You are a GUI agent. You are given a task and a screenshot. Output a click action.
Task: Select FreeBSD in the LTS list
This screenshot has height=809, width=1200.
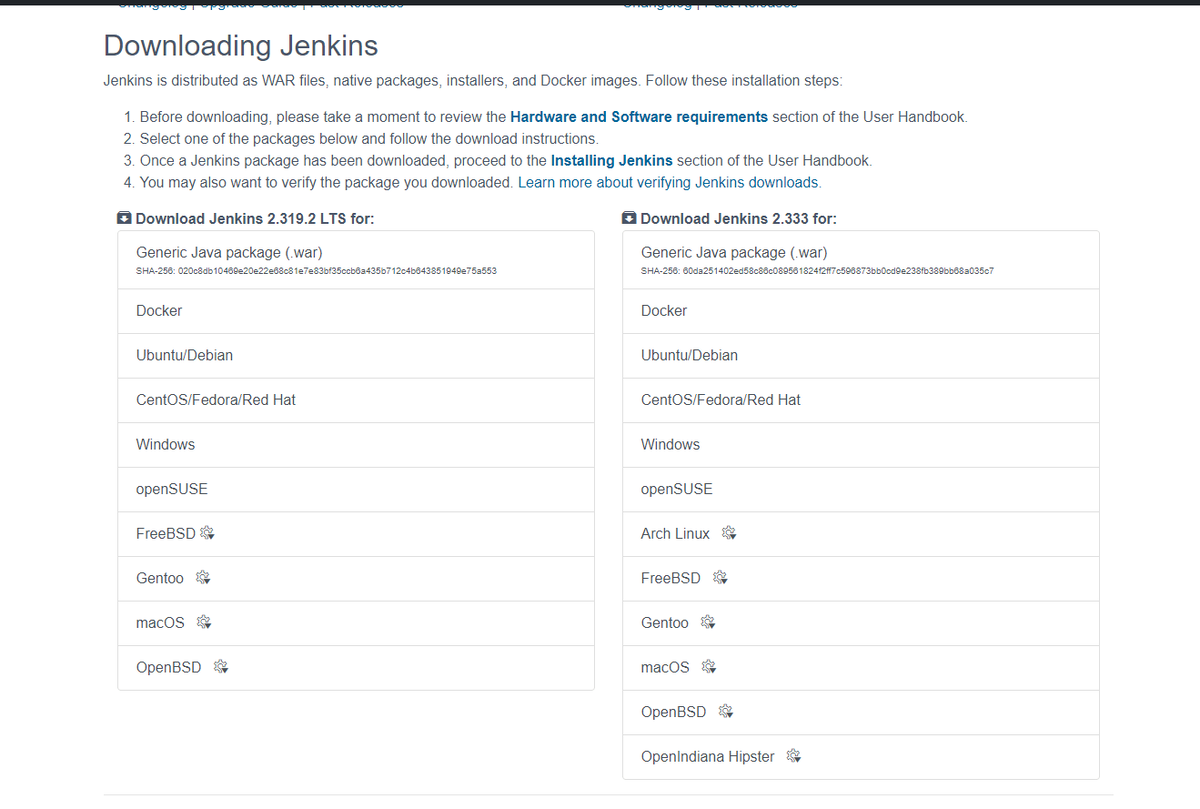coord(356,533)
